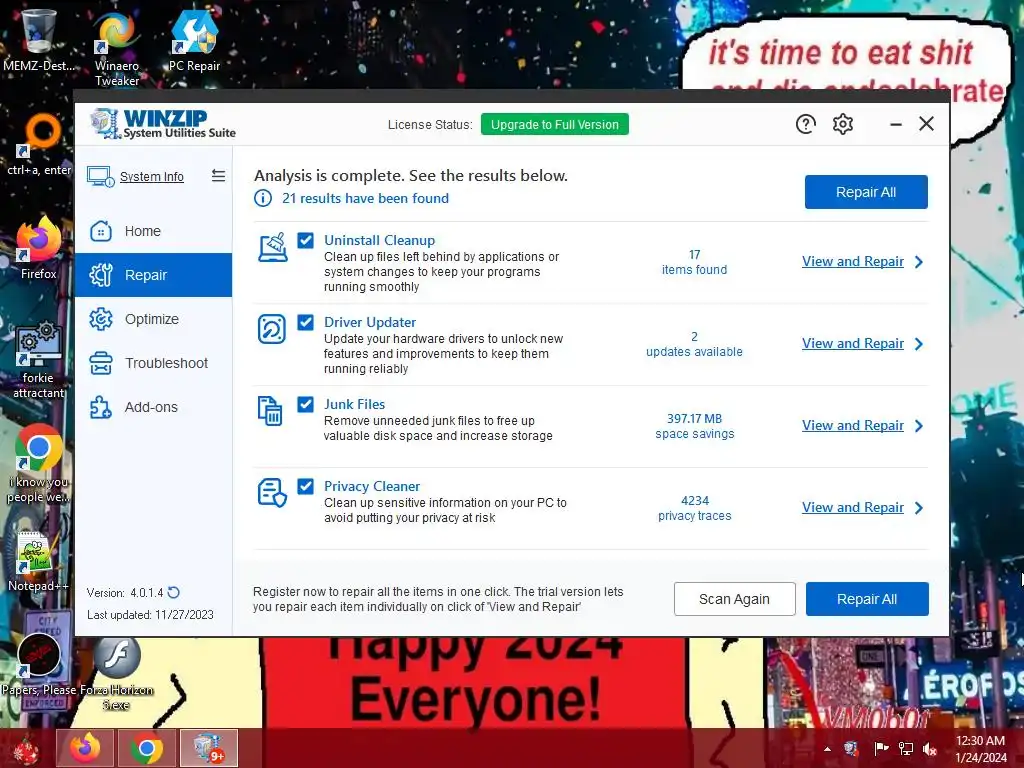Open WinZip settings gear icon
Image resolution: width=1024 pixels, height=768 pixels.
tap(842, 124)
